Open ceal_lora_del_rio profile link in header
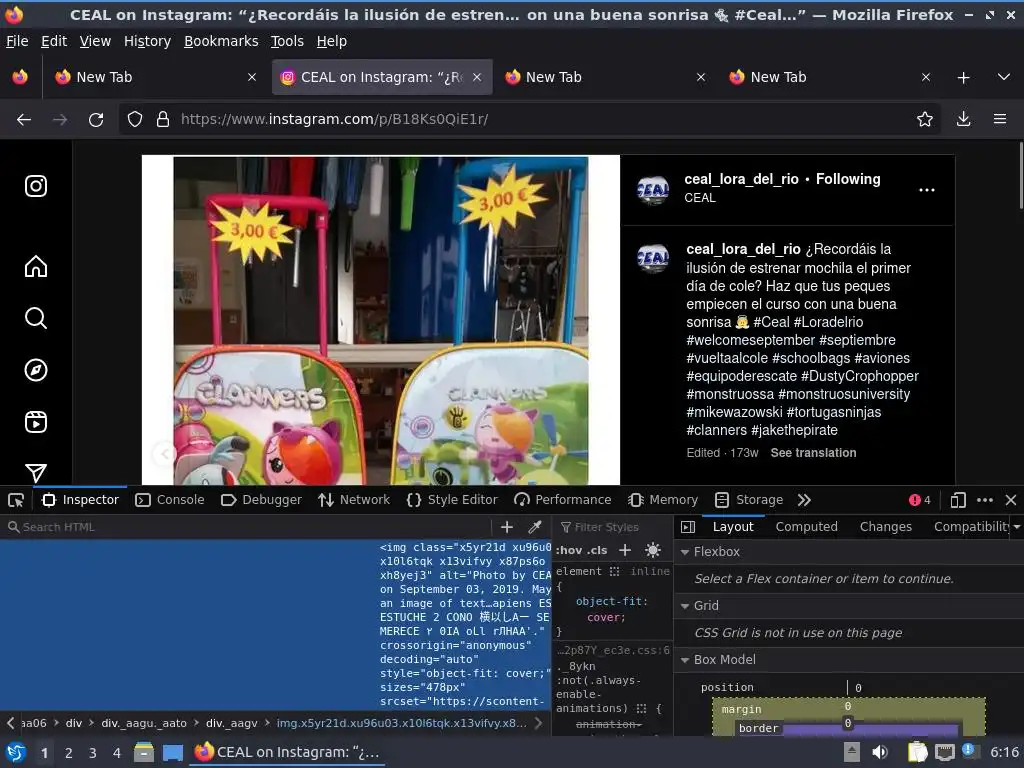 (x=741, y=179)
